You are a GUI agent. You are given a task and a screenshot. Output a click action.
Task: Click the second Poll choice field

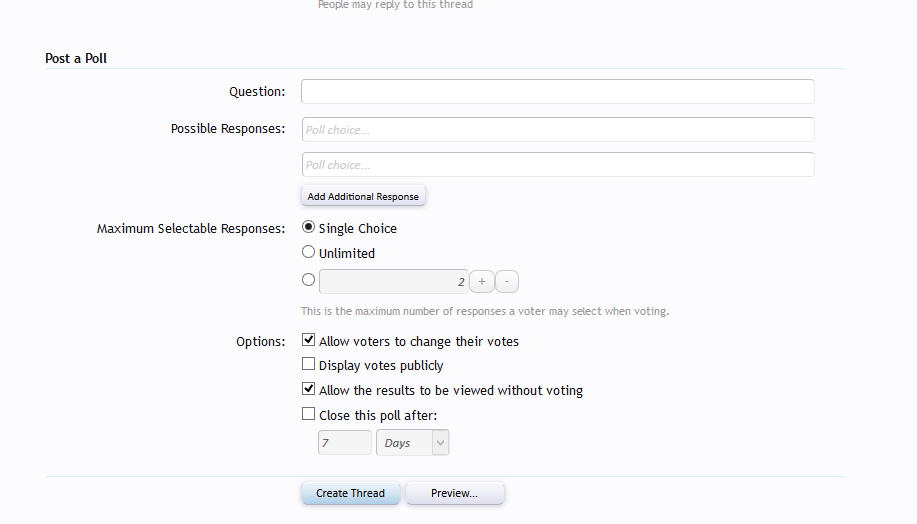tap(557, 165)
